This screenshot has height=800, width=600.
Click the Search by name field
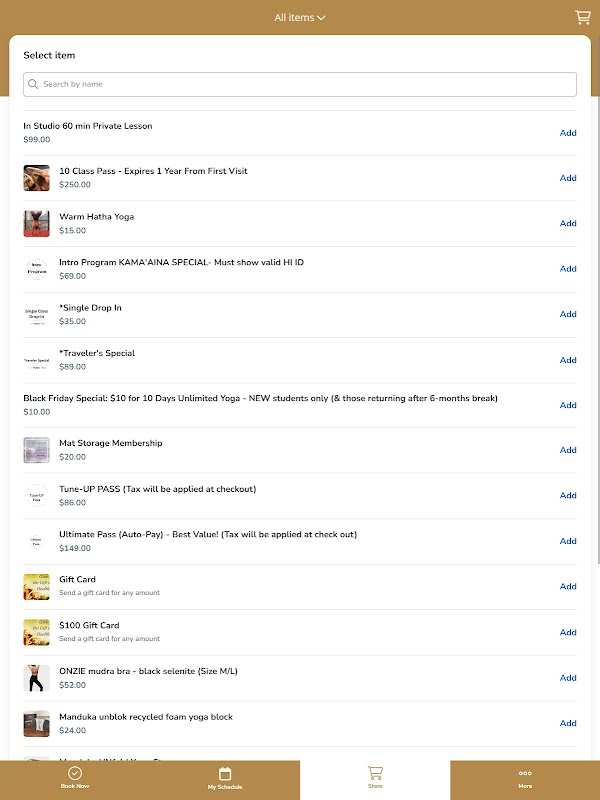click(x=300, y=84)
